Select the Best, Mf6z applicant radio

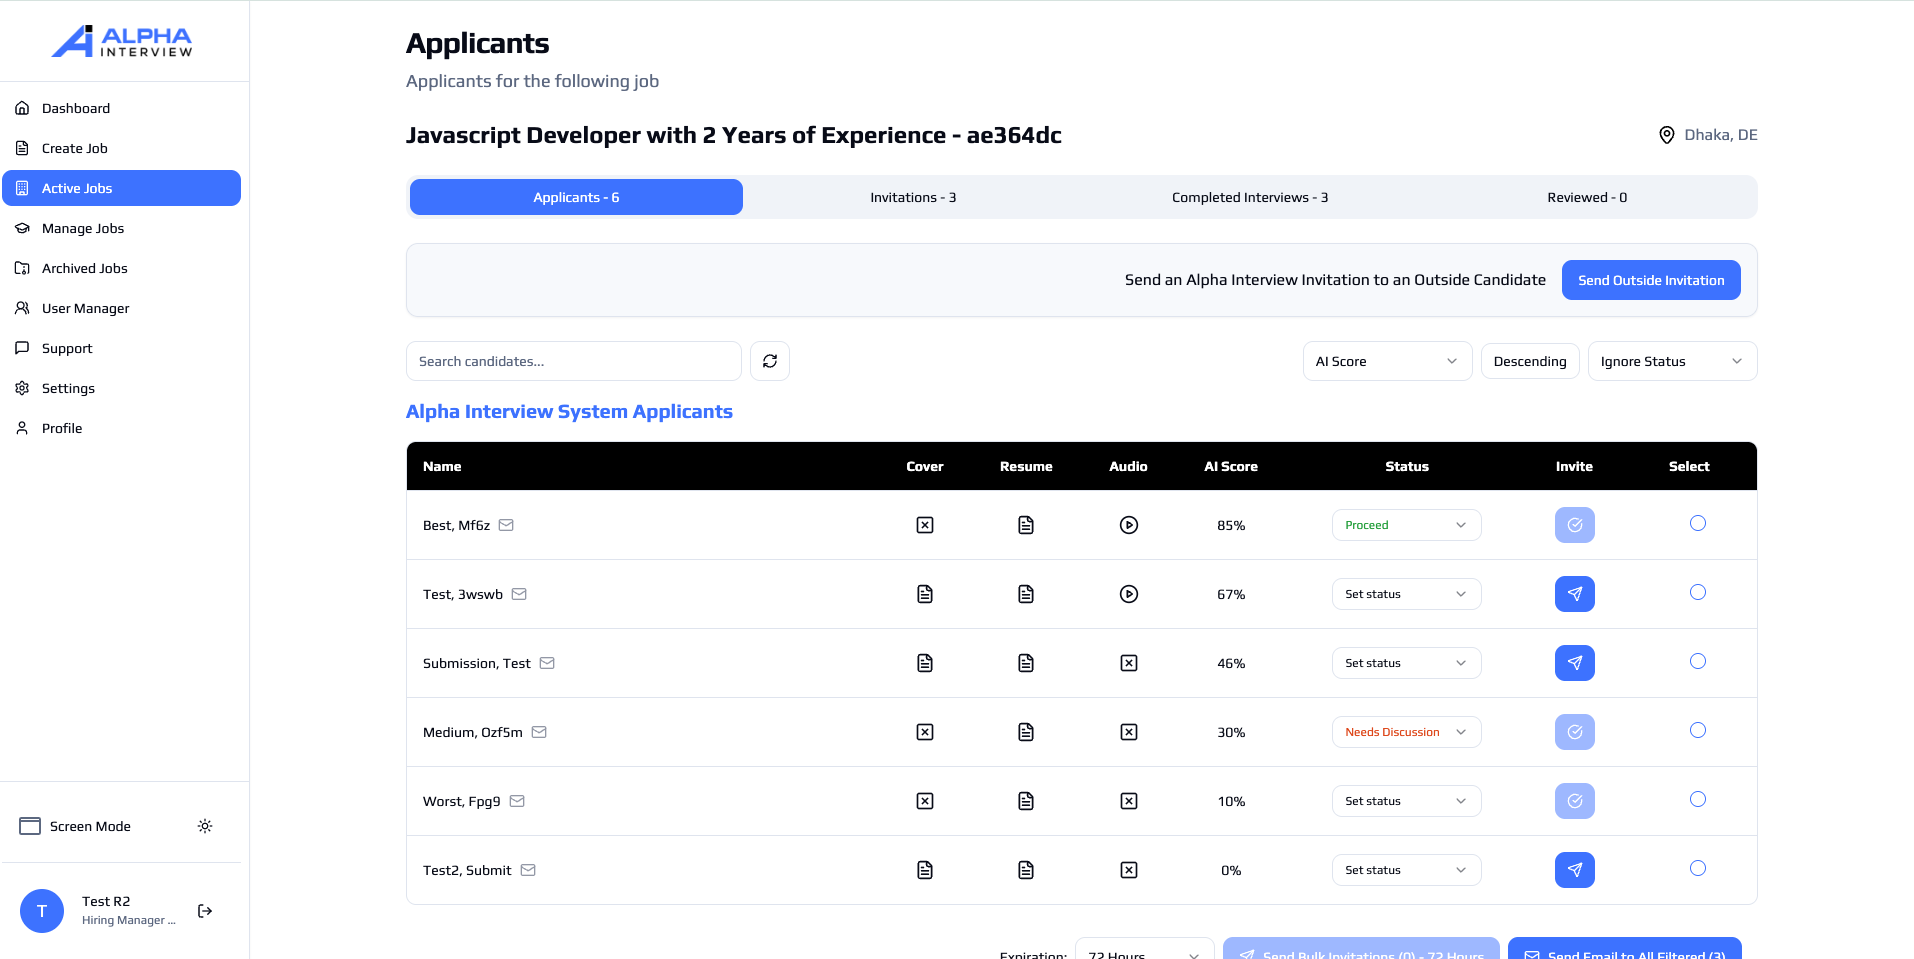point(1697,523)
